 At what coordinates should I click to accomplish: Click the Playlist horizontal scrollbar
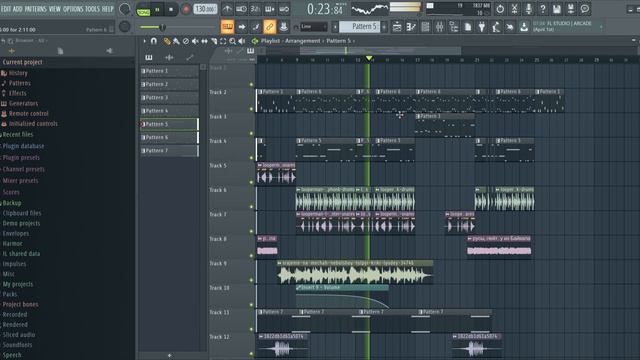point(380,51)
